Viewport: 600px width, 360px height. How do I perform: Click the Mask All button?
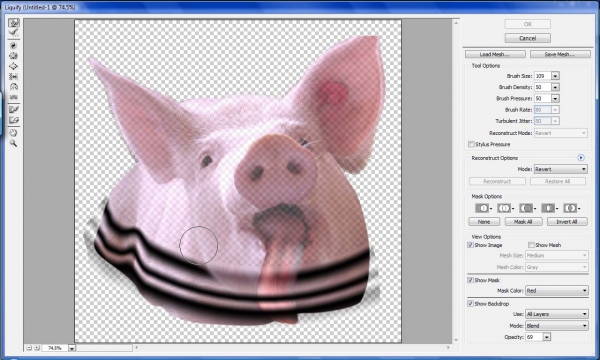(523, 222)
